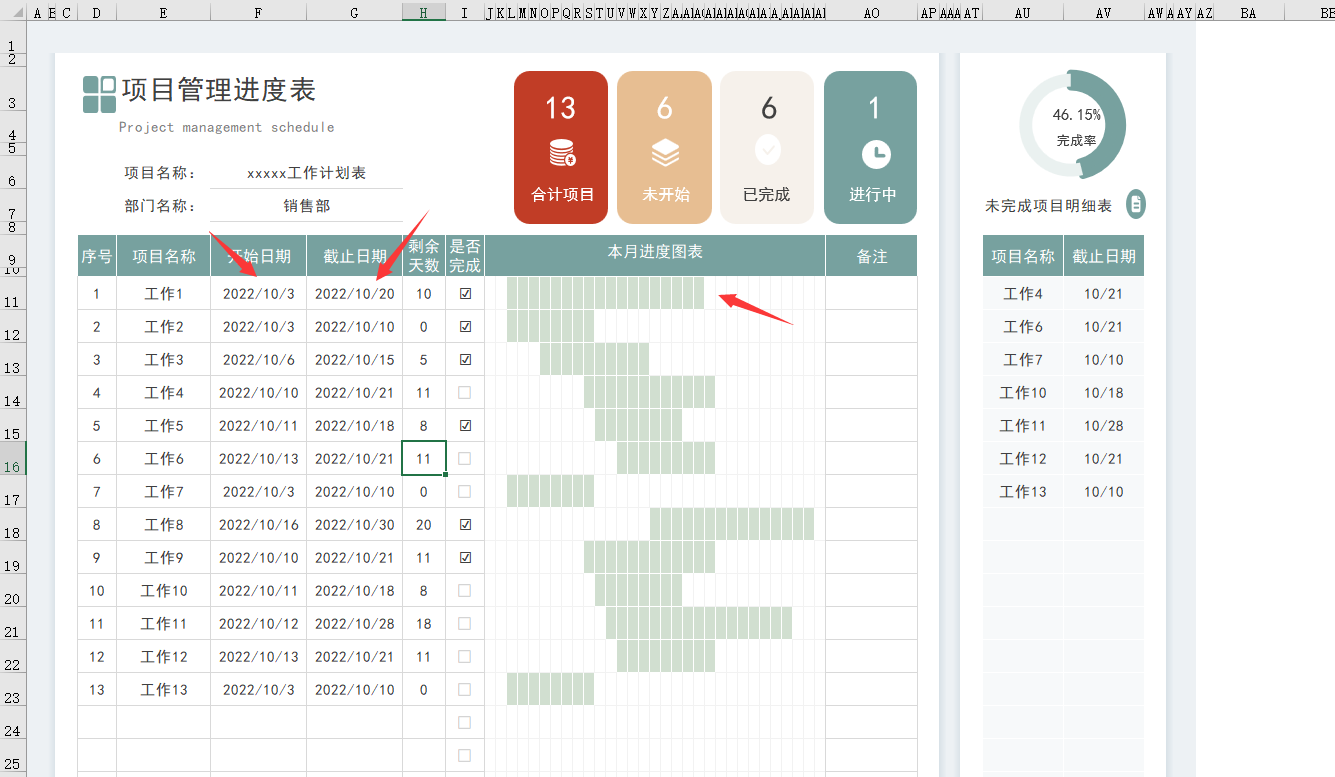This screenshot has width=1335, height=777.
Task: Click the four-square logo beside 项目管理进度表
Action: [99, 94]
